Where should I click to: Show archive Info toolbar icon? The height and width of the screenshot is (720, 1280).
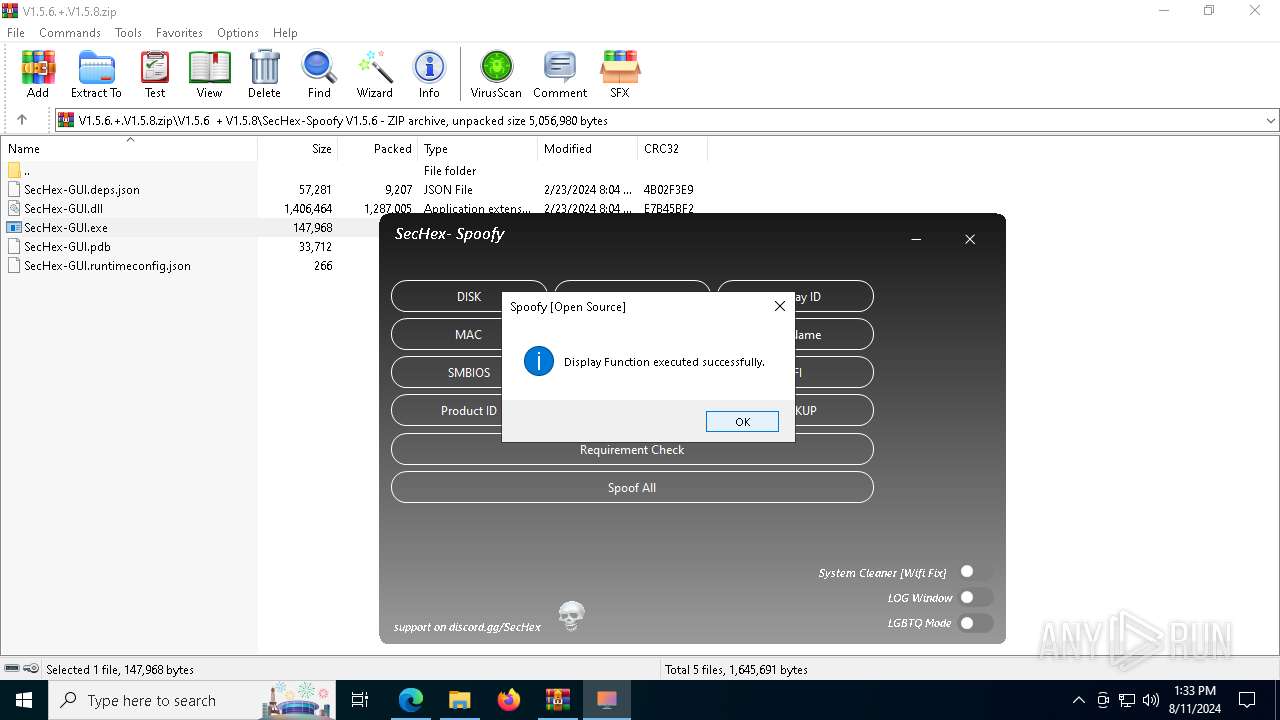[x=429, y=75]
